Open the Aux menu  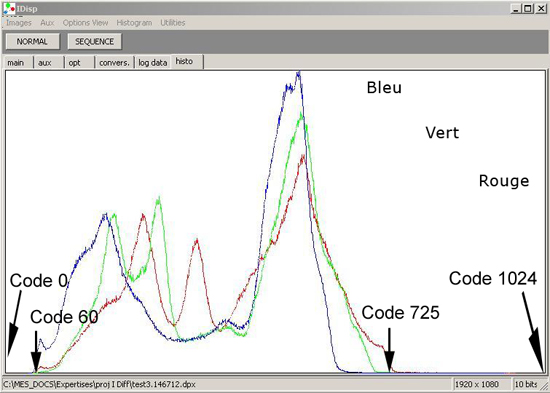[47, 23]
